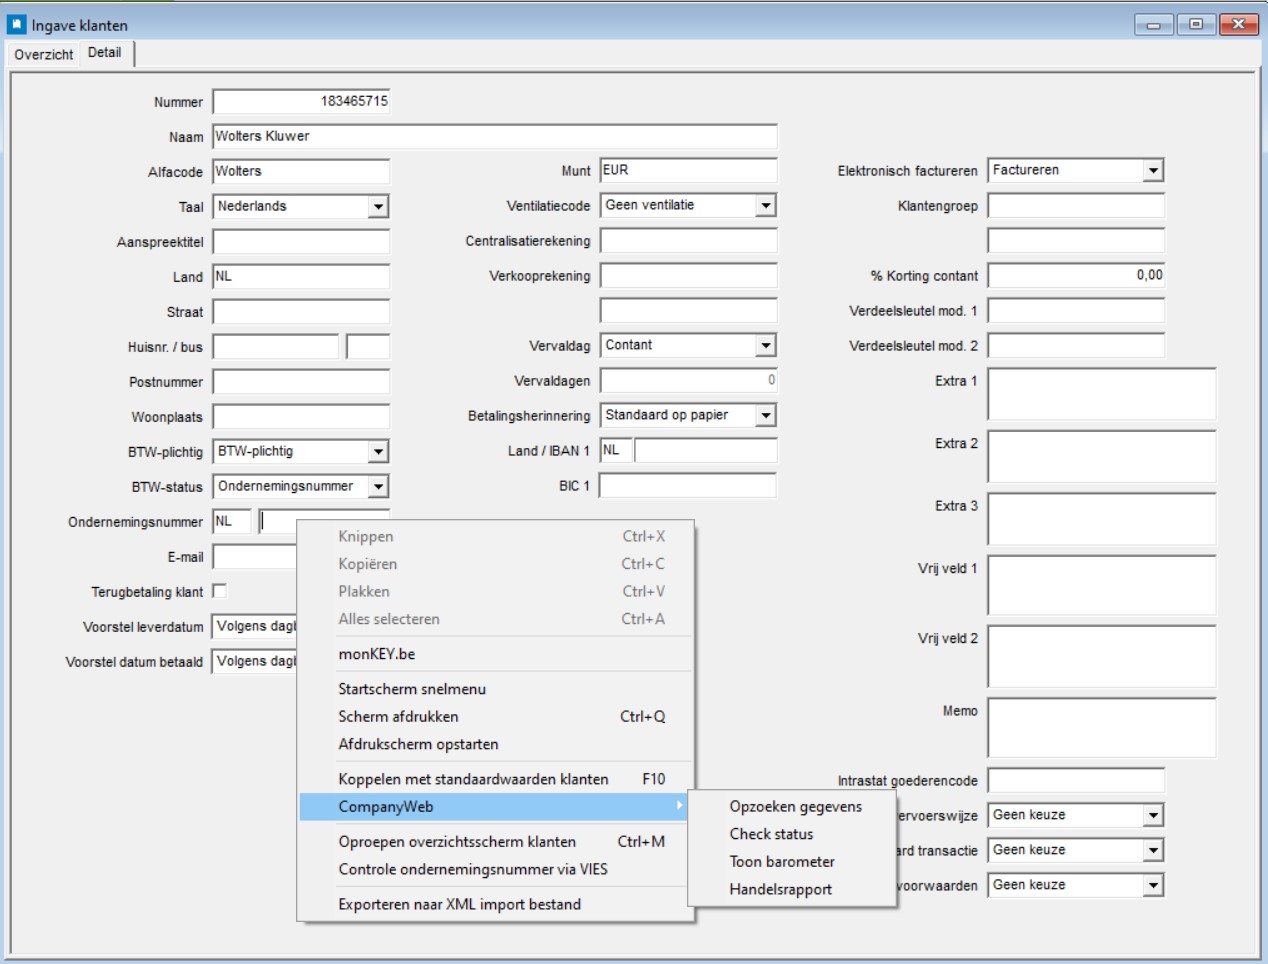Select Check status from the submenu
The height and width of the screenshot is (964, 1268).
[771, 834]
